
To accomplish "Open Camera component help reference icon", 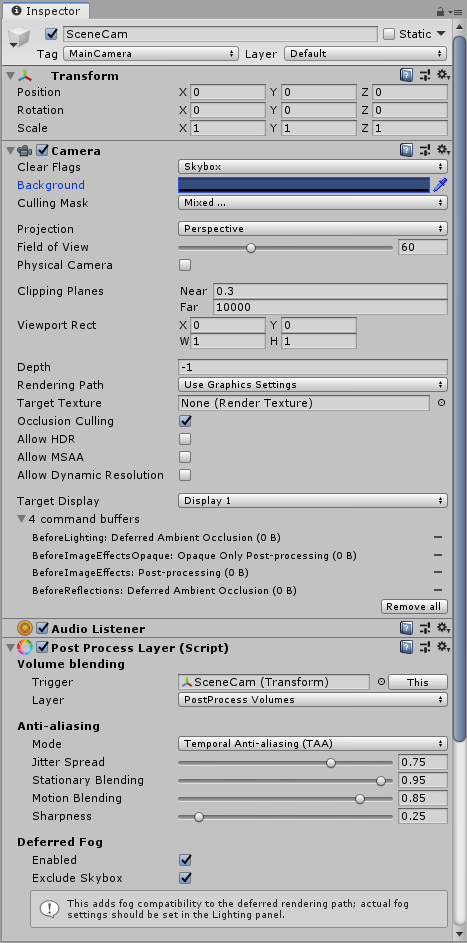I will pos(406,150).
